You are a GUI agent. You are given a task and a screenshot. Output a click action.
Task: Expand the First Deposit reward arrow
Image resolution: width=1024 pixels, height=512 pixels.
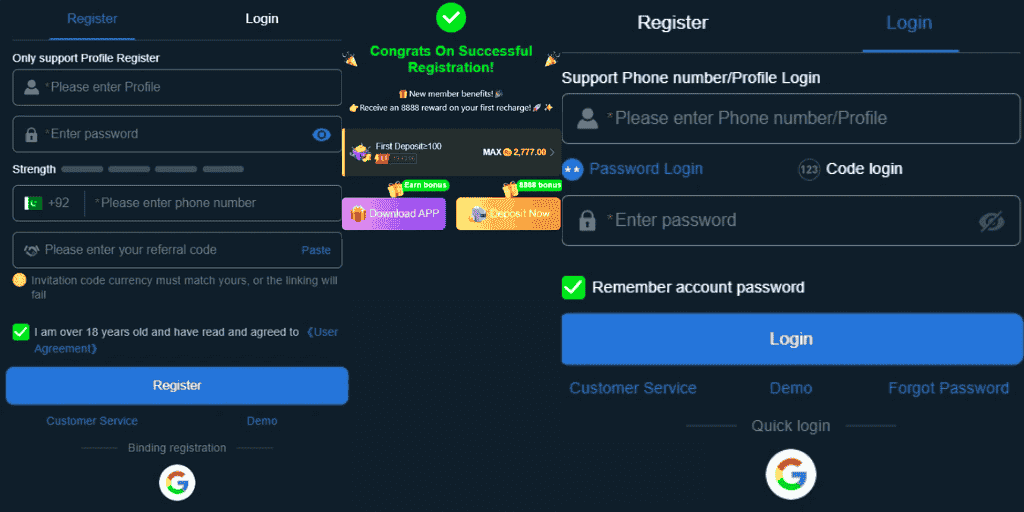(x=552, y=152)
